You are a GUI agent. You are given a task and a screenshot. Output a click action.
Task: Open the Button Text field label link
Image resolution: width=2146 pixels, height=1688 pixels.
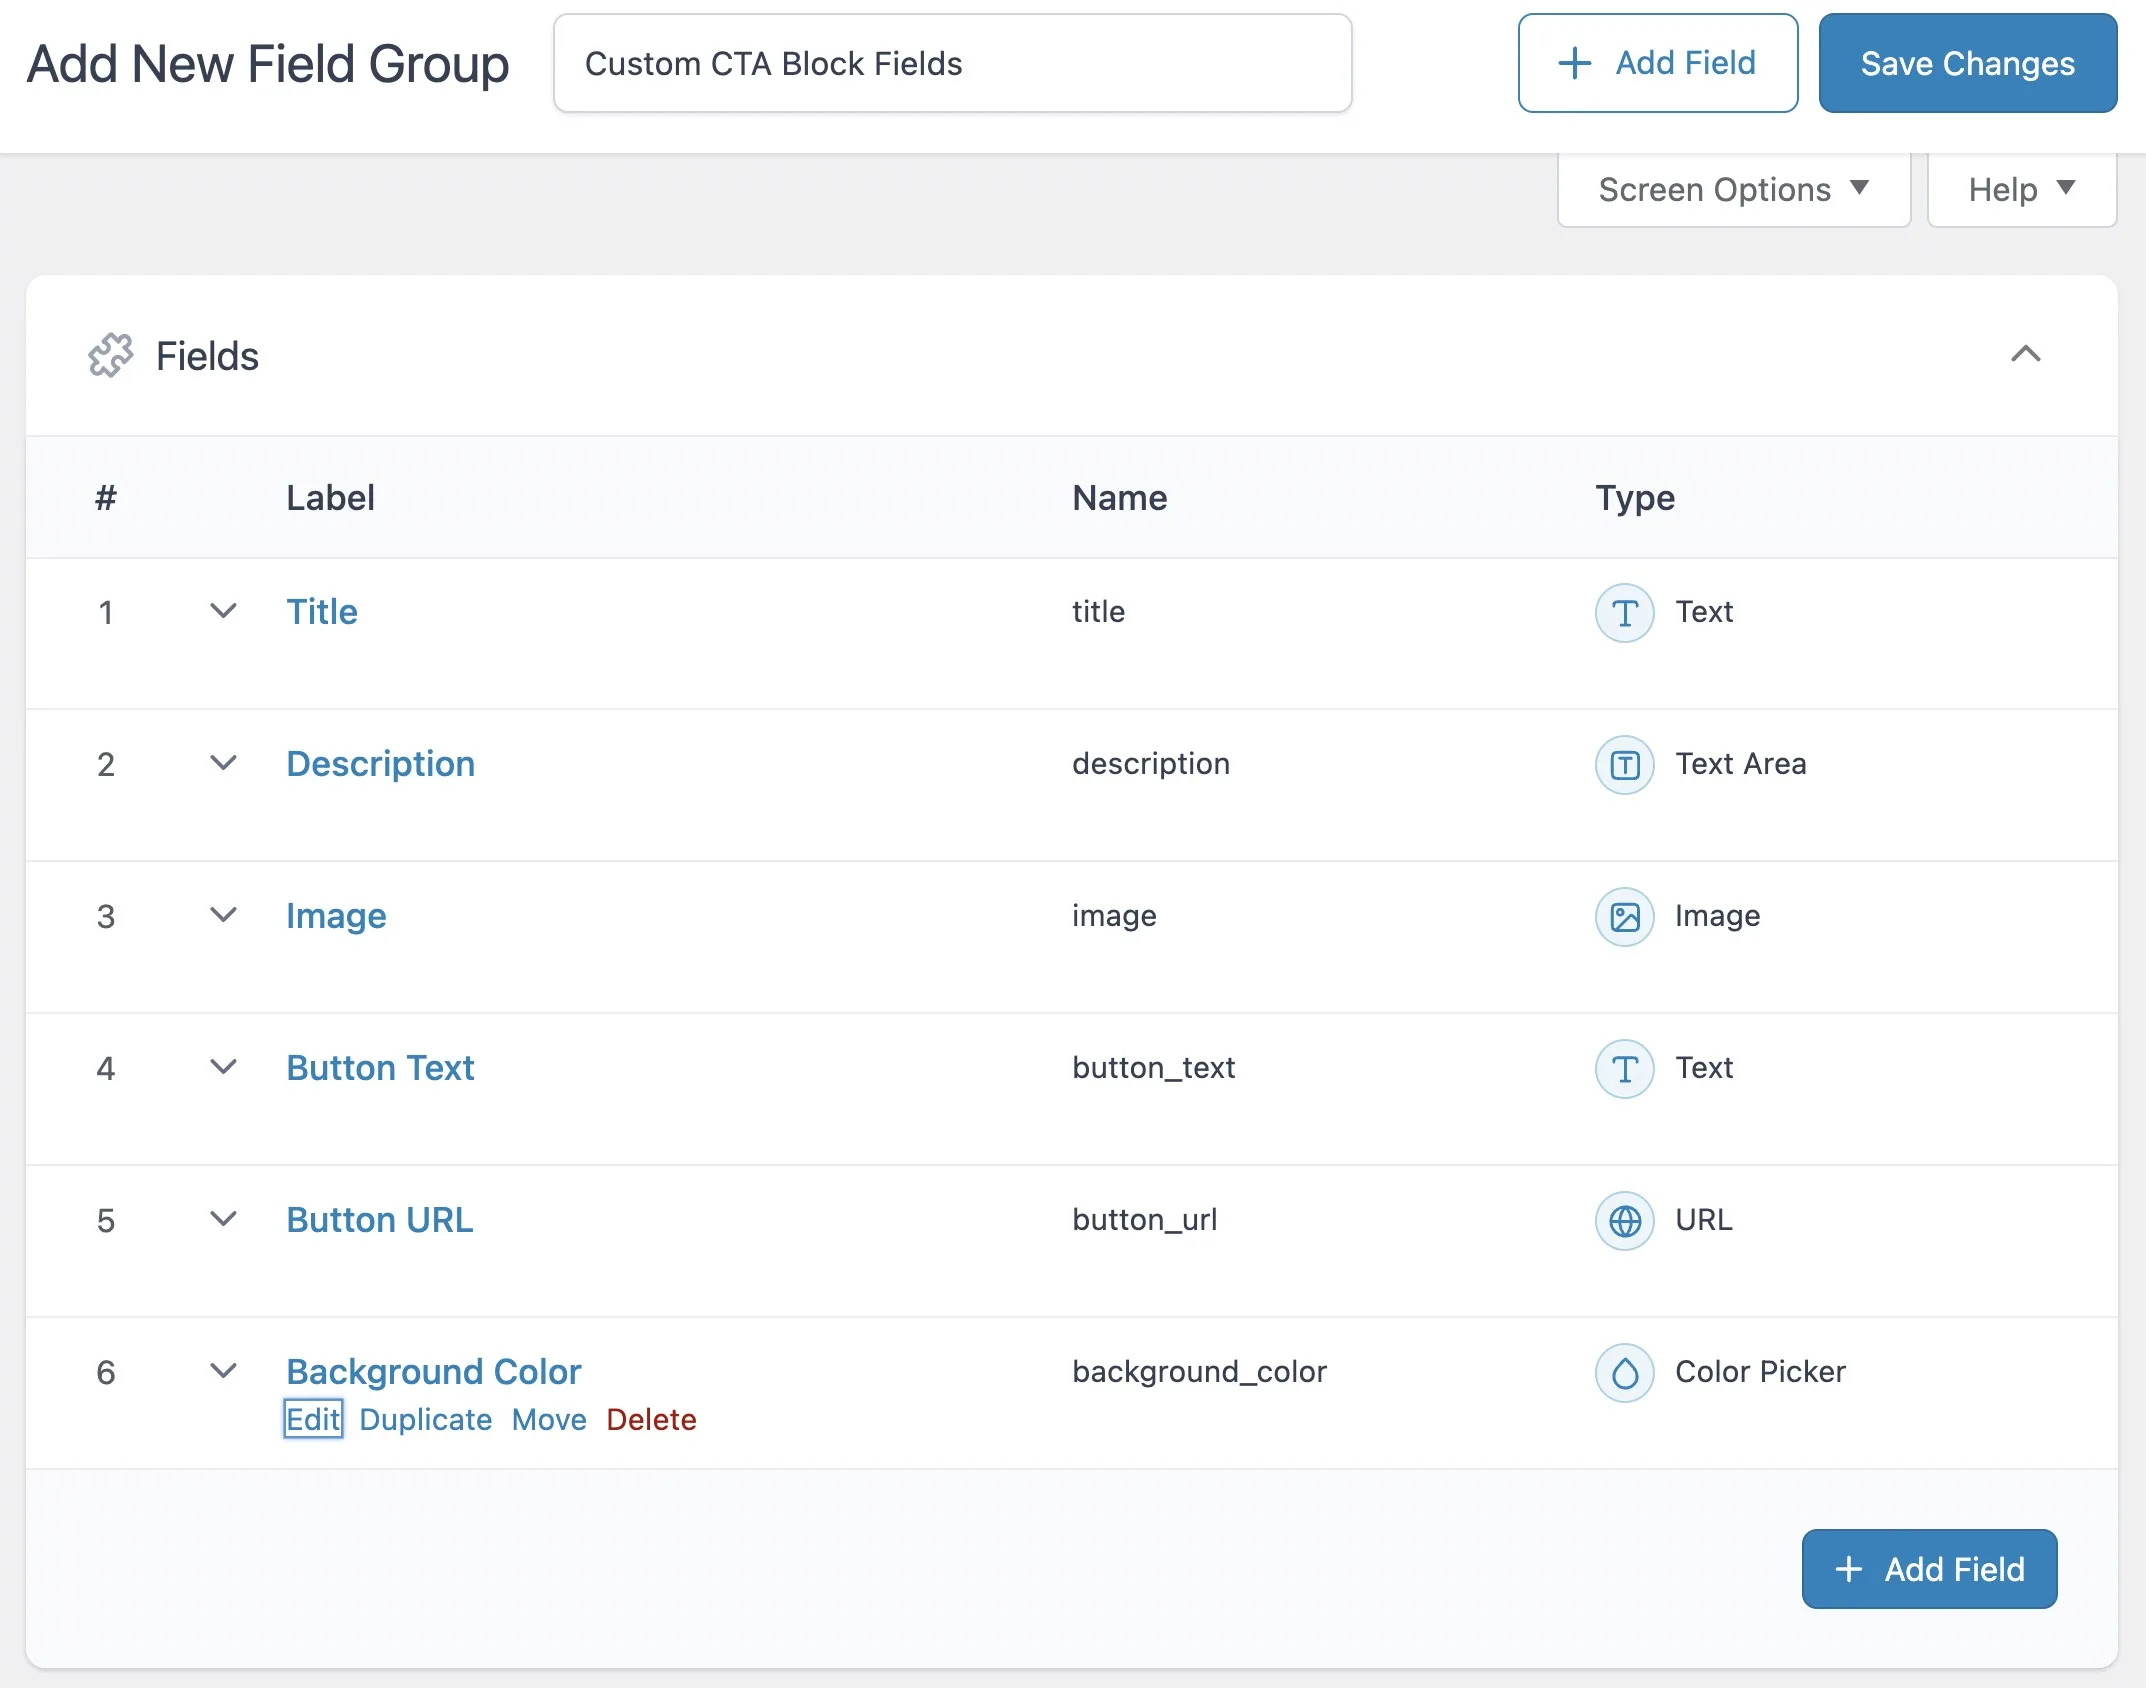380,1068
